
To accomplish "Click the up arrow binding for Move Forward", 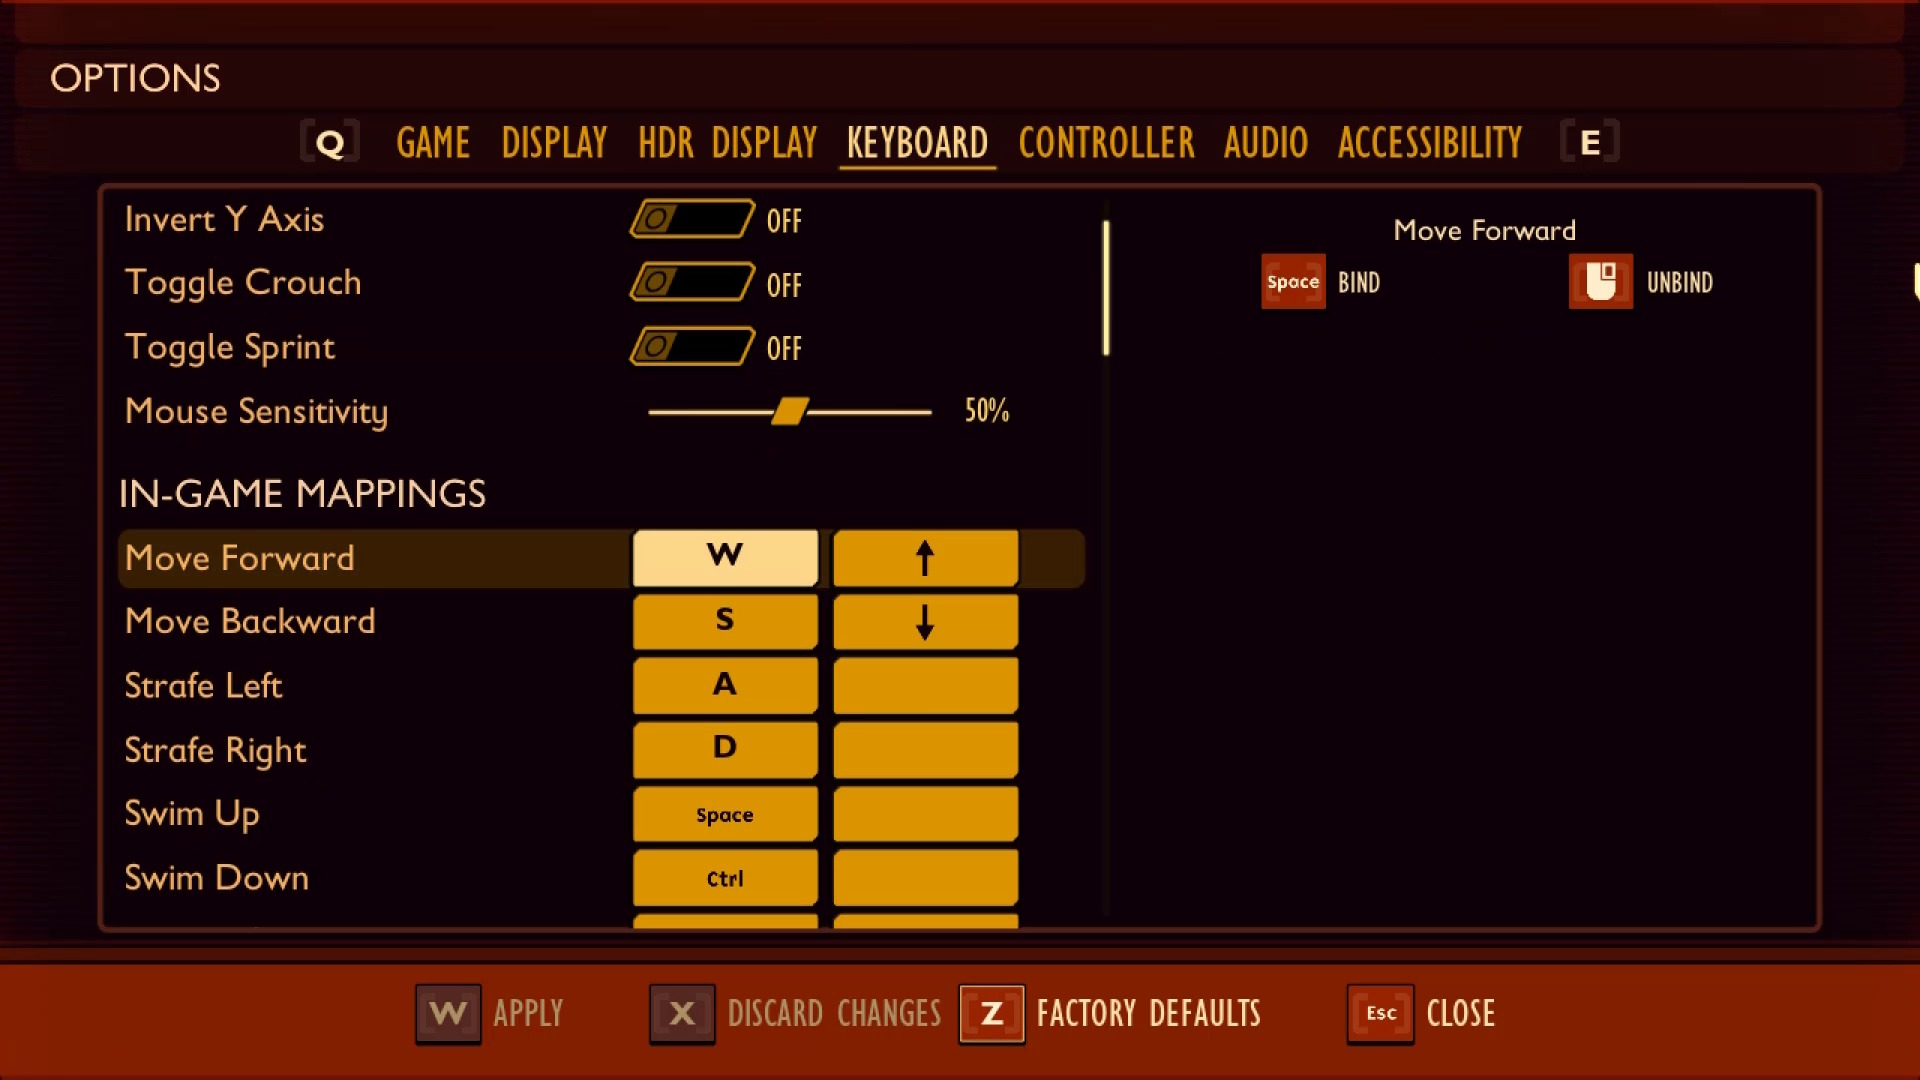I will tap(923, 558).
